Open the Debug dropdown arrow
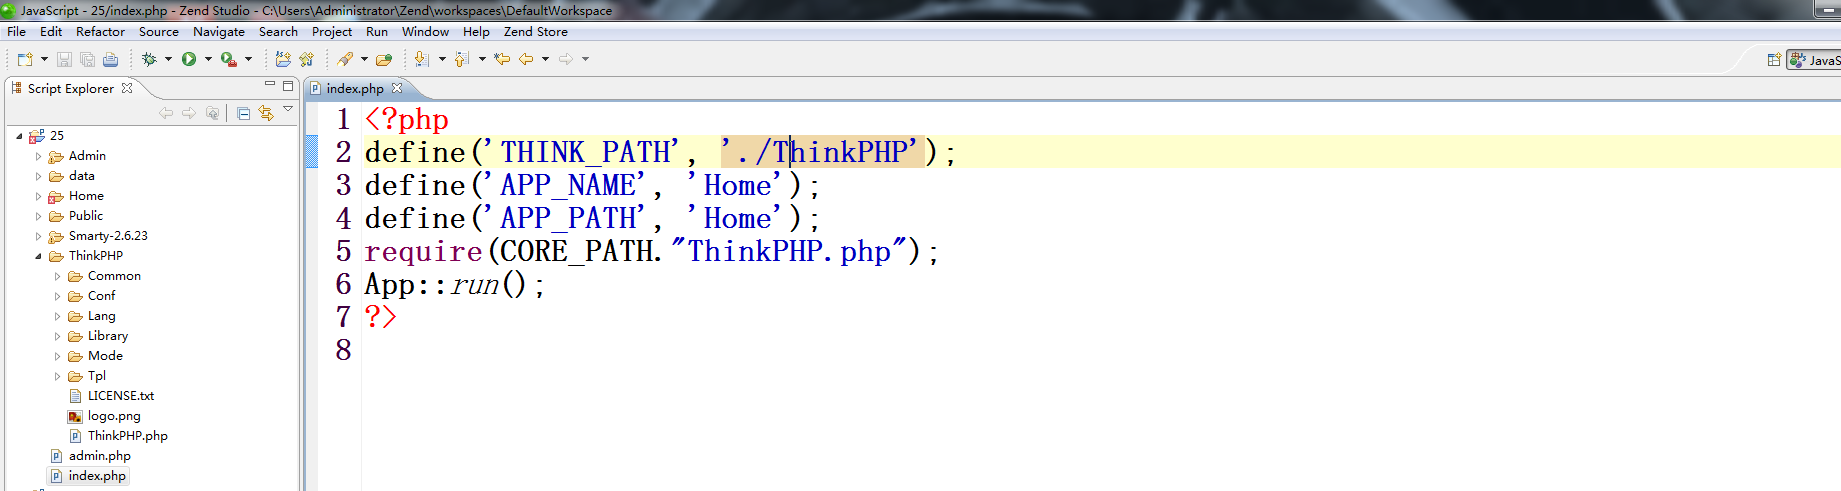1841x491 pixels. 168,59
